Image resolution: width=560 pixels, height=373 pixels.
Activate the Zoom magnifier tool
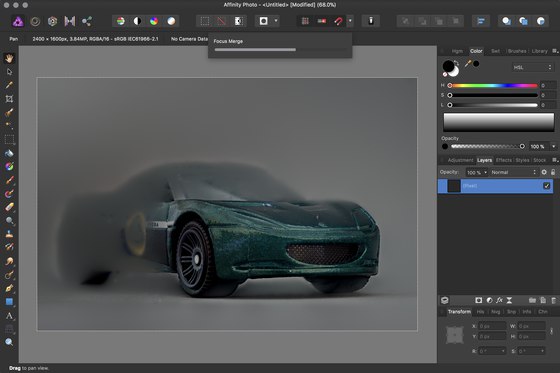click(x=9, y=342)
